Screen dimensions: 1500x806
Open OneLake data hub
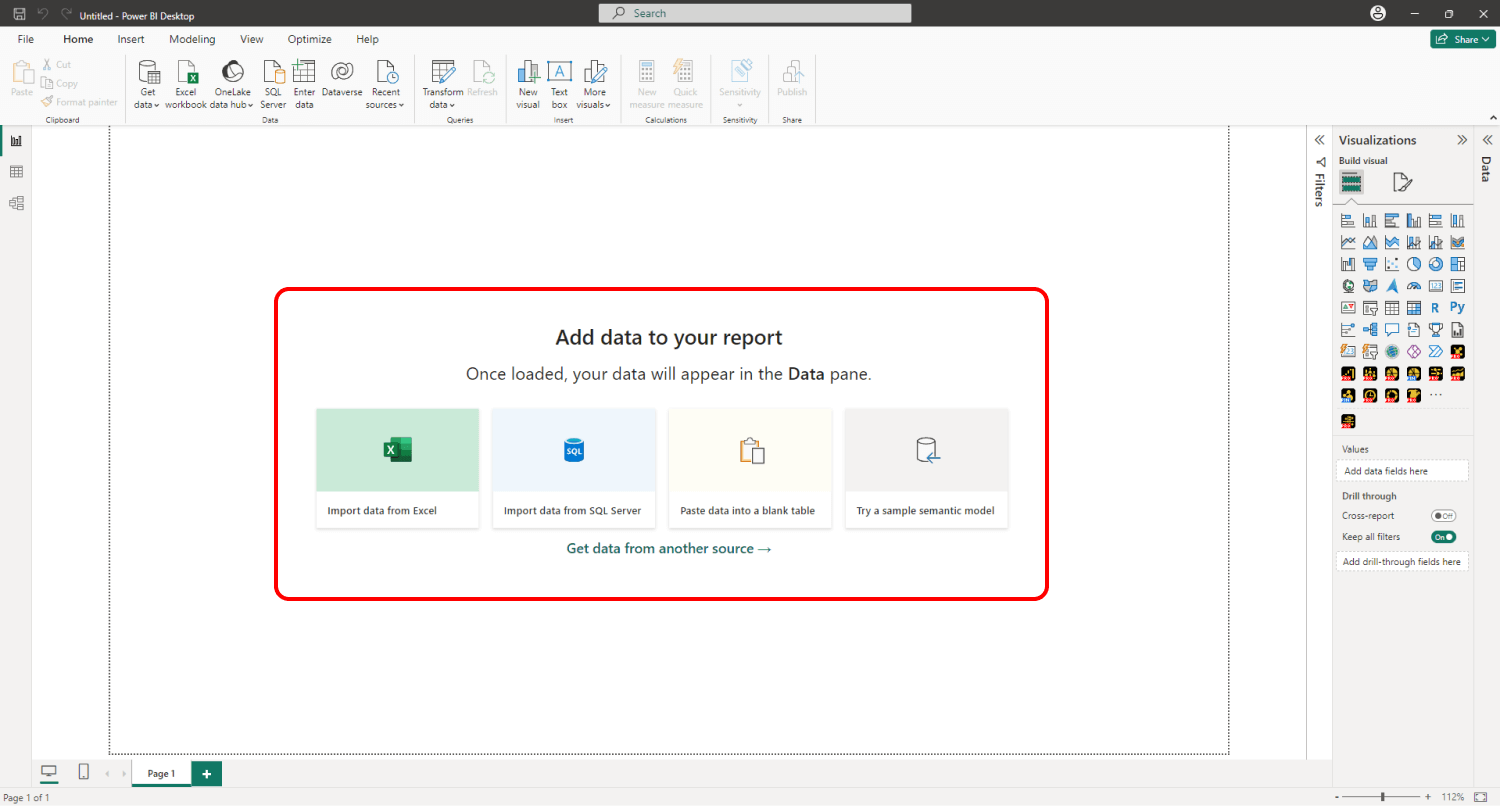232,84
